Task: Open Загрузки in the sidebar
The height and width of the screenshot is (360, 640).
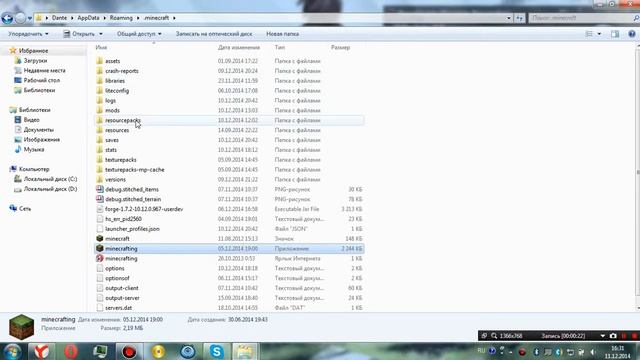Action: [x=35, y=60]
